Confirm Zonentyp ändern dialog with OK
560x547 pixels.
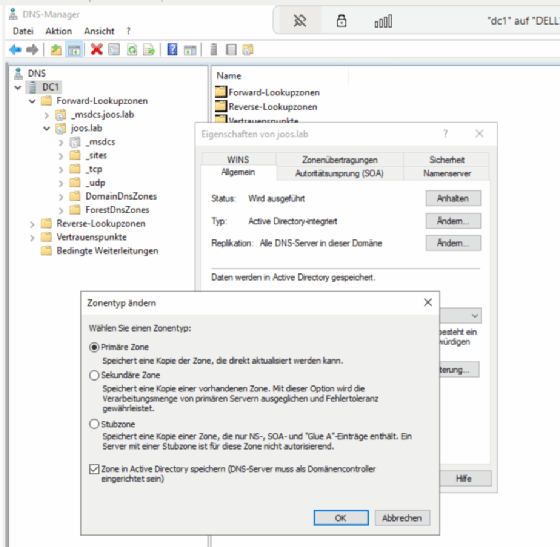point(341,518)
